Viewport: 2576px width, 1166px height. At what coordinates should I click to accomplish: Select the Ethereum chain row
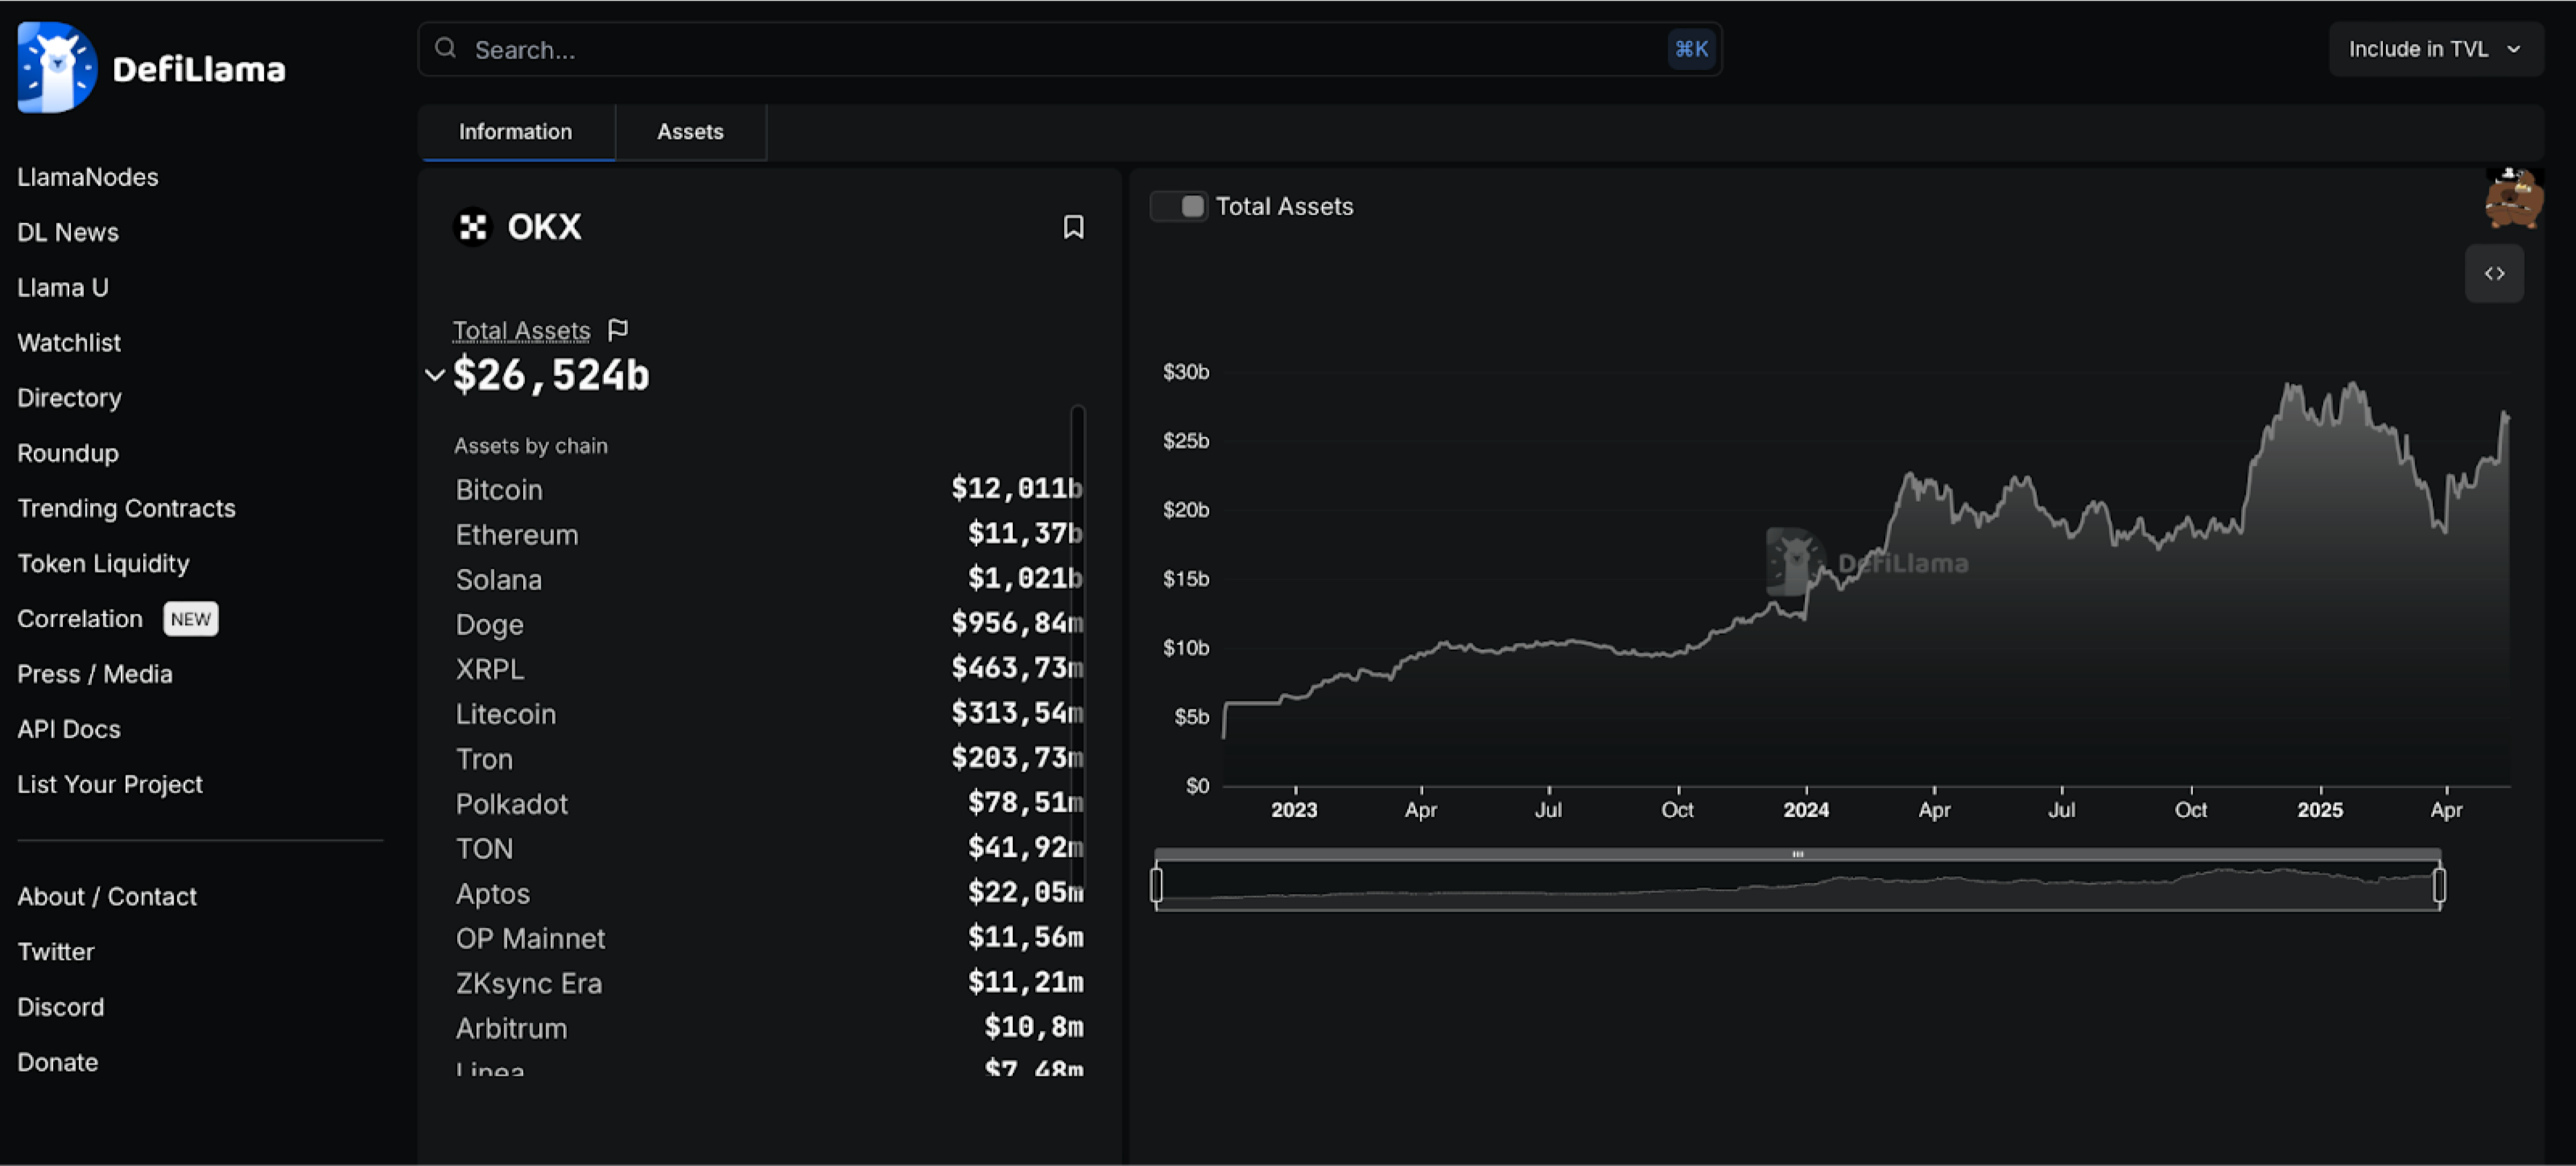(769, 534)
